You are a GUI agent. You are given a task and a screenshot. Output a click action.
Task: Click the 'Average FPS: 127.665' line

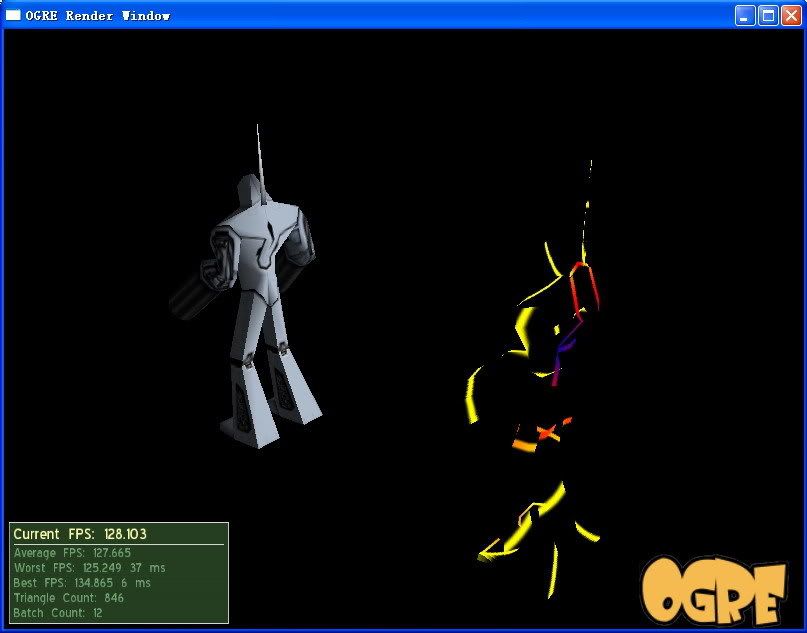click(x=72, y=553)
